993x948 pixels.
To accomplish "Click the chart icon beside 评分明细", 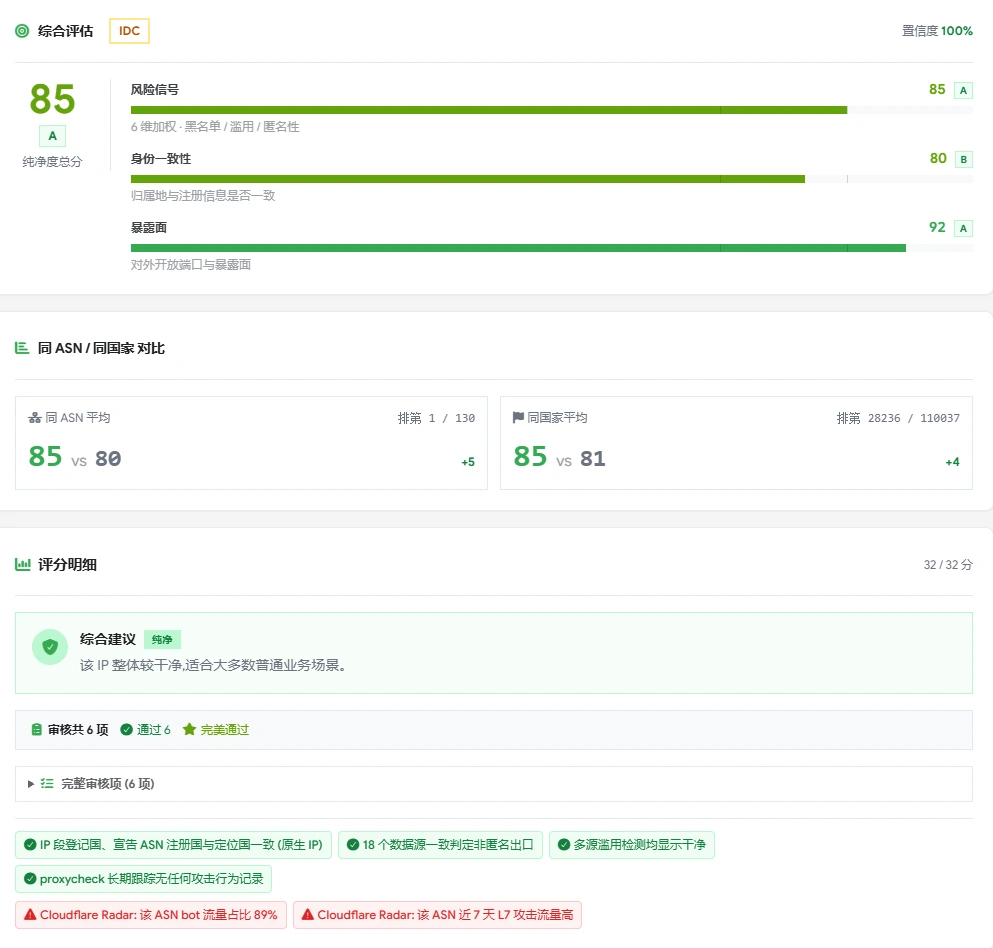I will 23,564.
